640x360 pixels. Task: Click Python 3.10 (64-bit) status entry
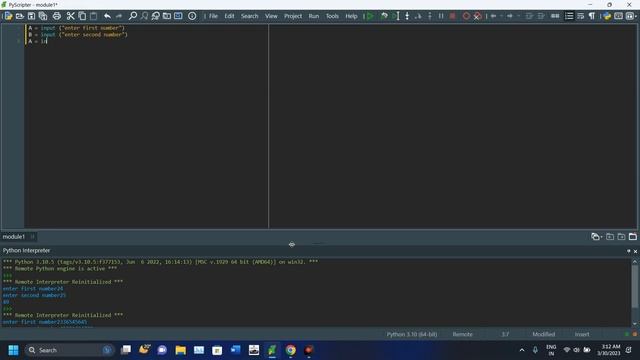click(x=412, y=334)
